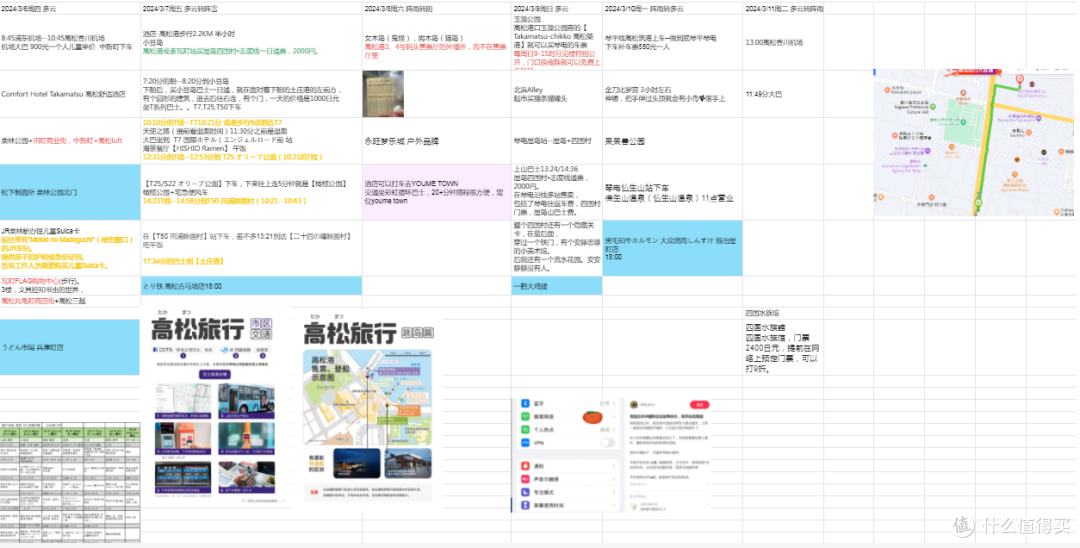Select the 玉藻公园 Takamatsu-chikko cell
The image size is (1080, 548).
pyautogui.click(x=557, y=42)
